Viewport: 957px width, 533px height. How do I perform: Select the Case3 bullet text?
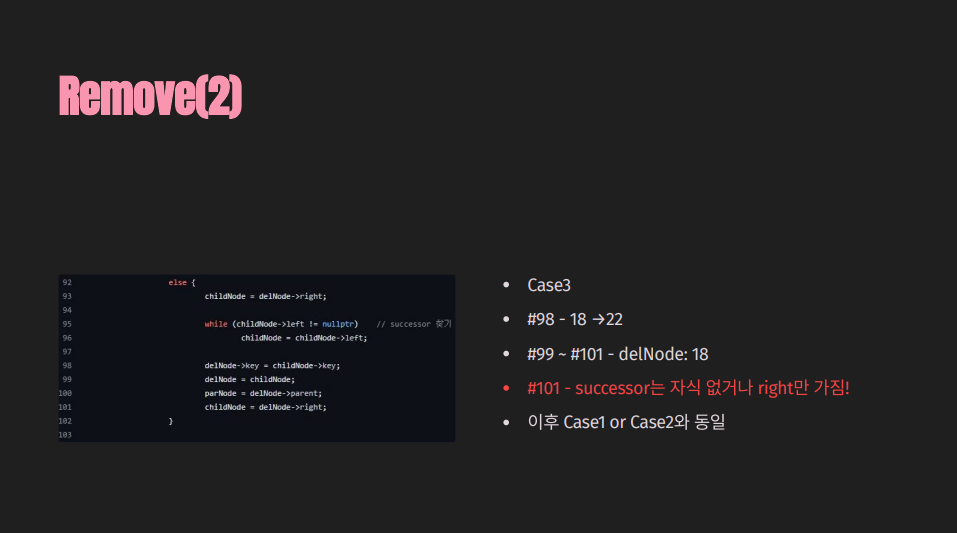(549, 285)
